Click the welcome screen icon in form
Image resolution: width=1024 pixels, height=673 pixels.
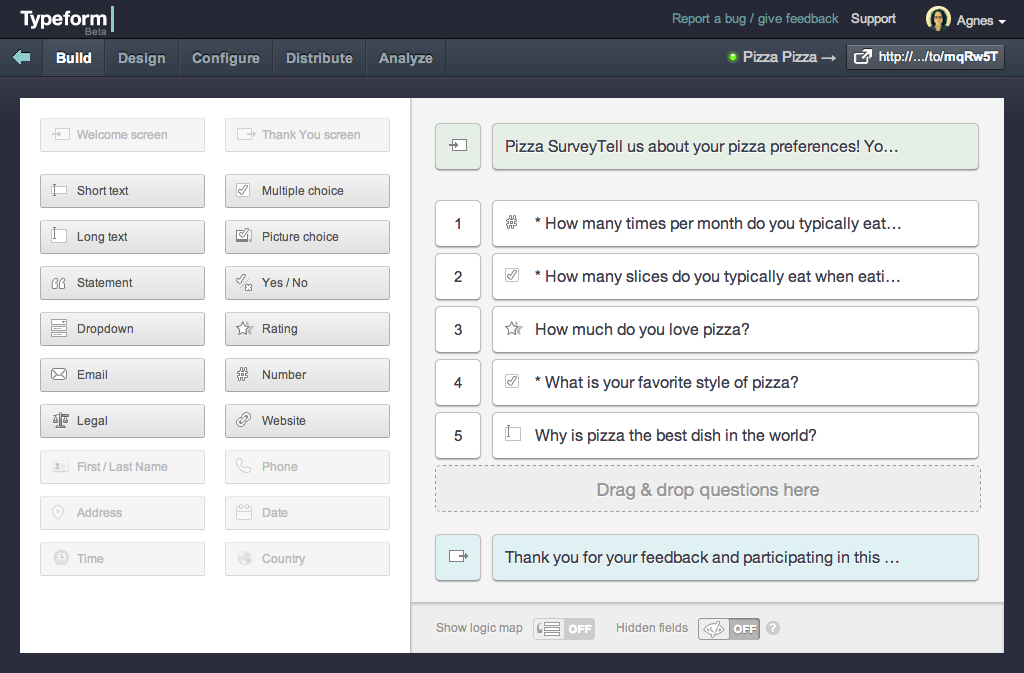pos(458,146)
